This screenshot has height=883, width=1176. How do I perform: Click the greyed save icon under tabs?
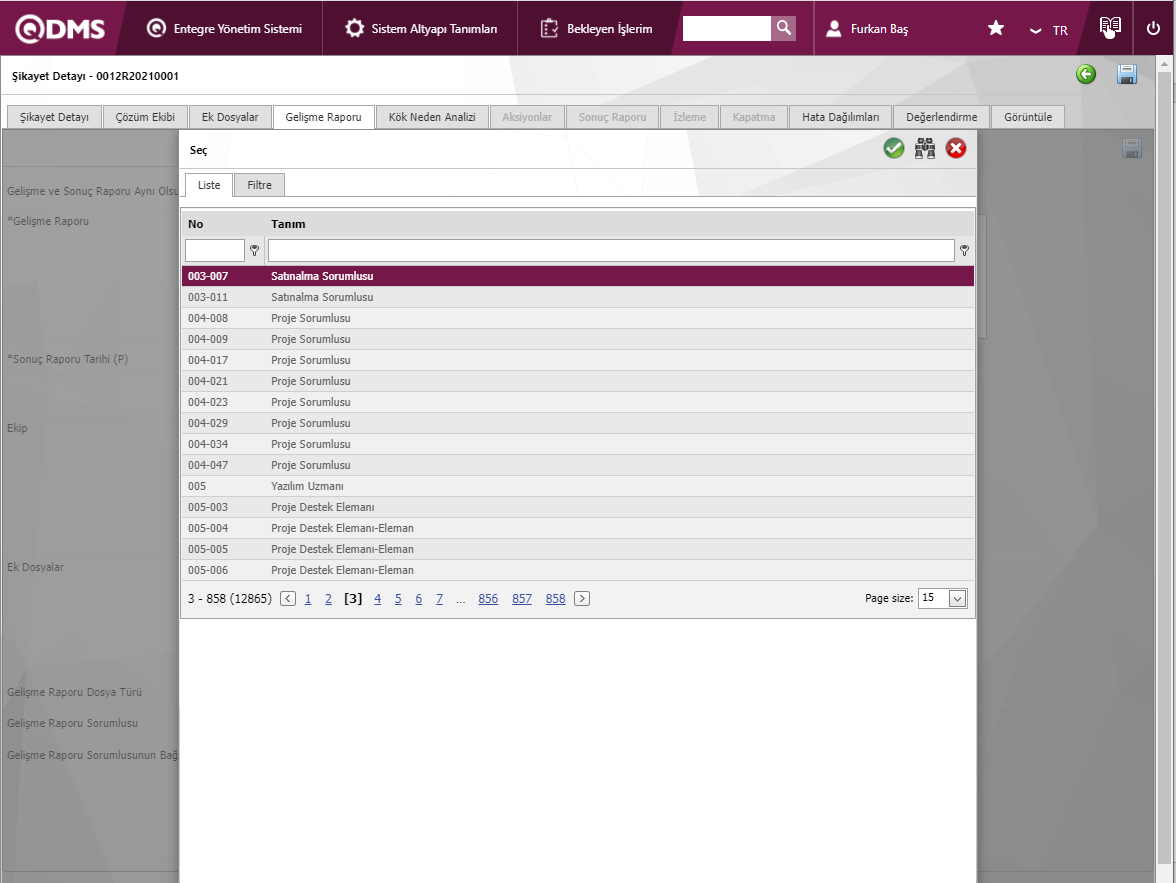1132,149
